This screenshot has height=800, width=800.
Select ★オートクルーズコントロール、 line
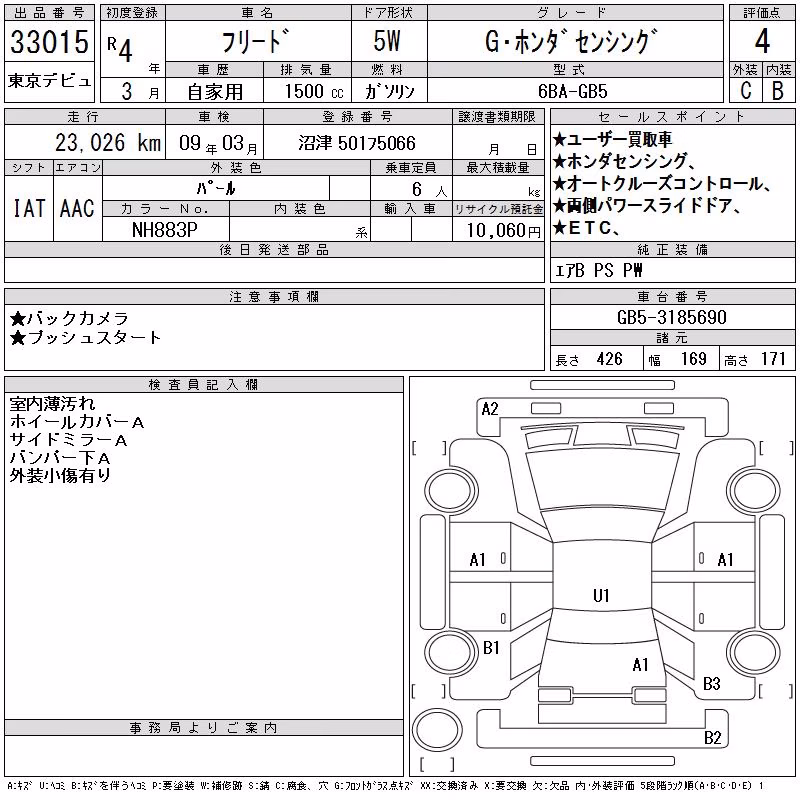[x=662, y=183]
